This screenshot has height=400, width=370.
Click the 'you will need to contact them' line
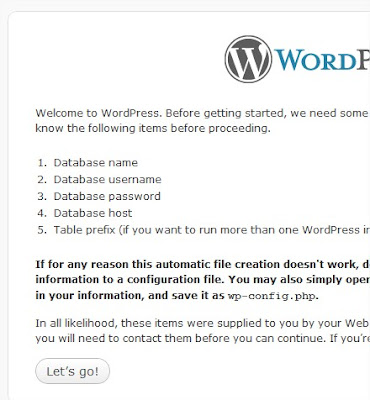(203, 338)
